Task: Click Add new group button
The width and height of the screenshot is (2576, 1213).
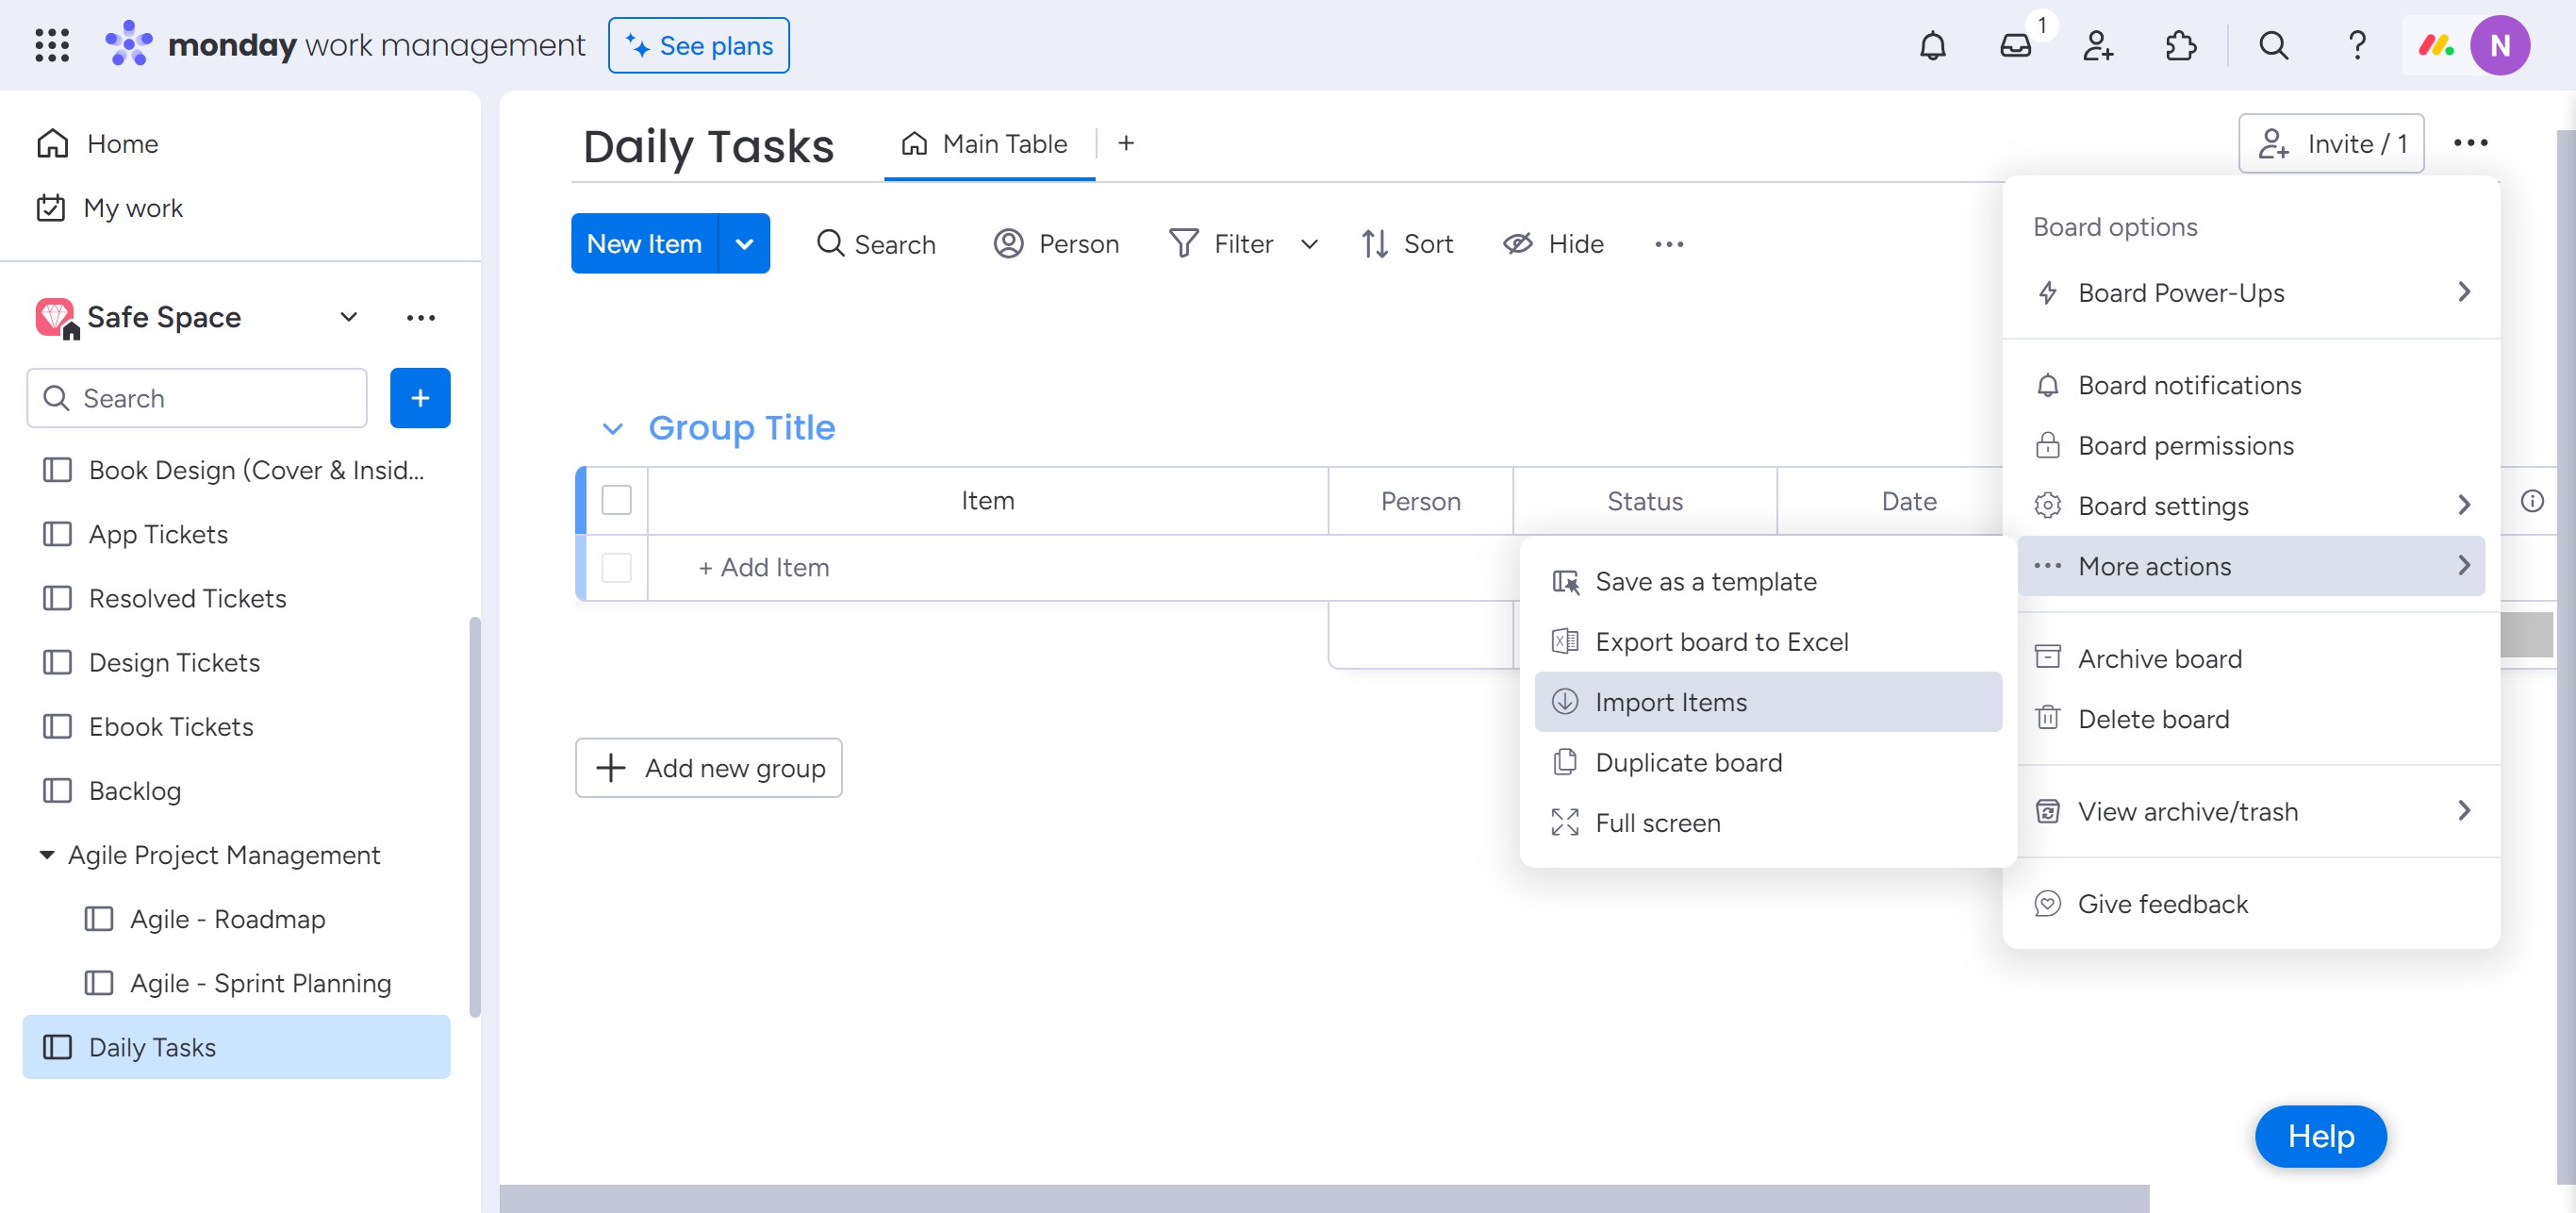Action: click(x=708, y=768)
